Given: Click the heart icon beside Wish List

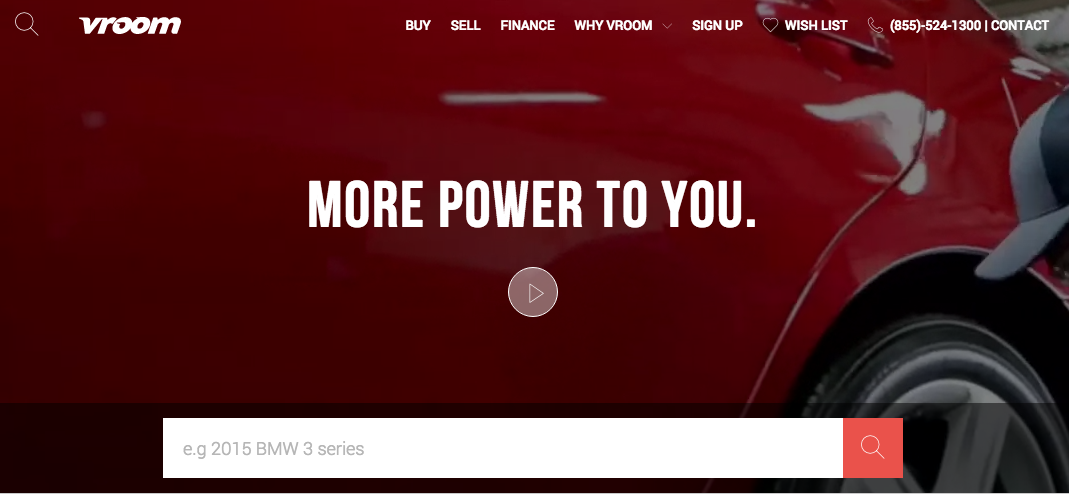Looking at the screenshot, I should (x=770, y=25).
